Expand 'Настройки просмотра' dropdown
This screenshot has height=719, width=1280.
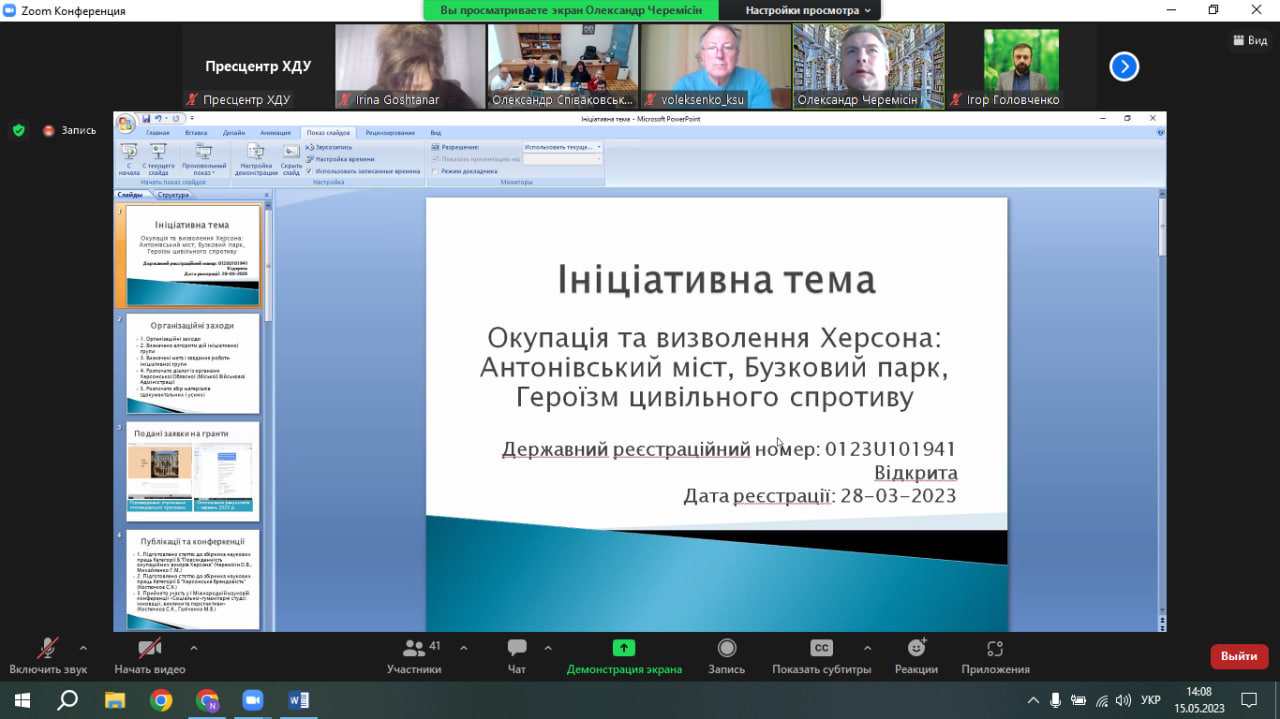[808, 10]
